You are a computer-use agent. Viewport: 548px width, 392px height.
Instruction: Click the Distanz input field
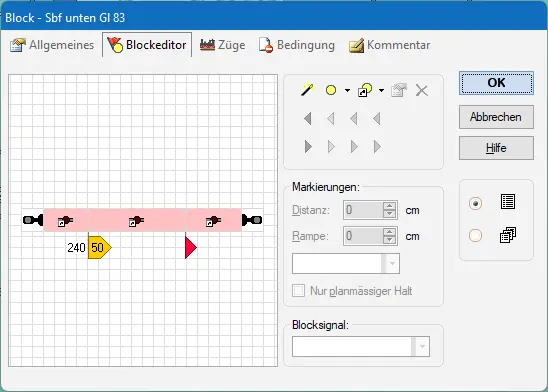(x=363, y=210)
